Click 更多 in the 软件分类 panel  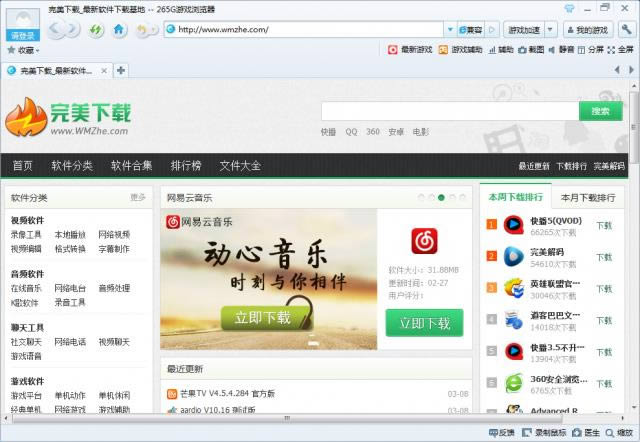pyautogui.click(x=138, y=198)
